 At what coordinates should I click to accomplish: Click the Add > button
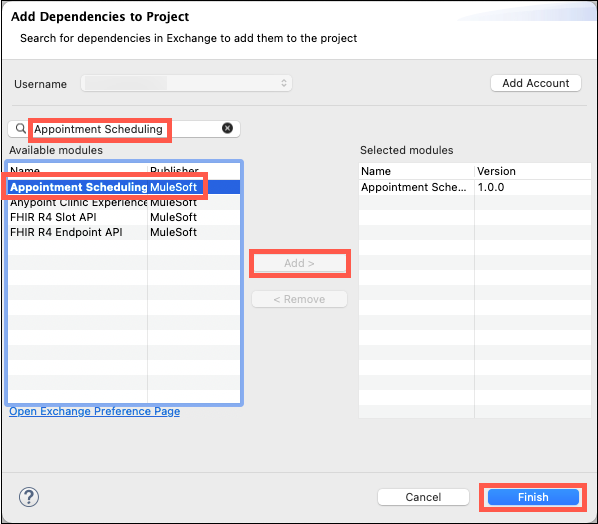point(300,263)
